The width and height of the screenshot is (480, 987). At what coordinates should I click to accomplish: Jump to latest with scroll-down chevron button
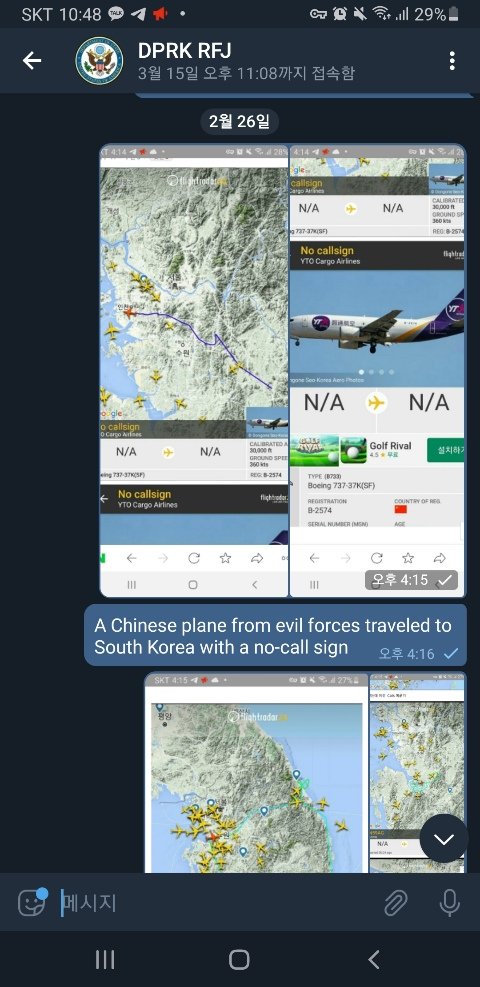point(444,838)
